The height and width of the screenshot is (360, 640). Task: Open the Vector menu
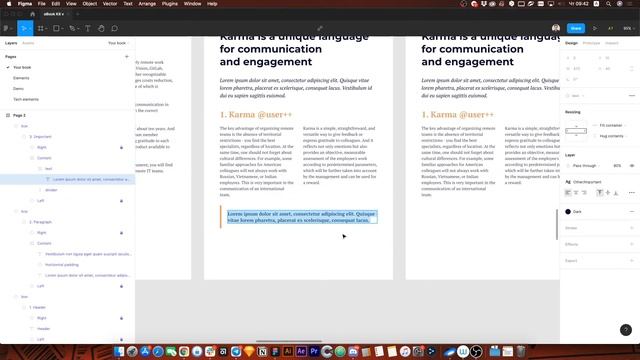110,4
